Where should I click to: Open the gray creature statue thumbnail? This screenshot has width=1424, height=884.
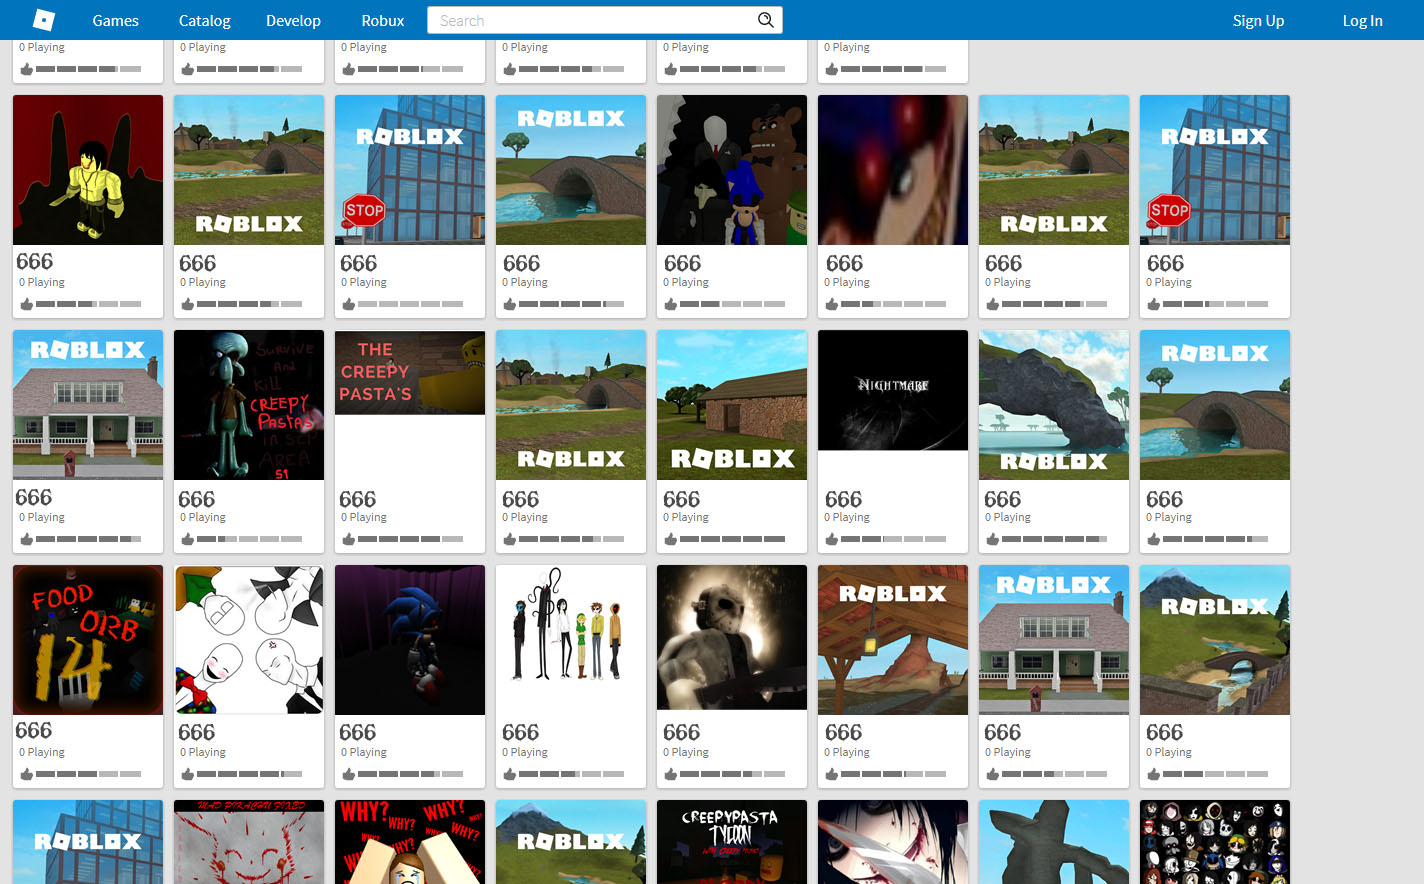point(1054,842)
